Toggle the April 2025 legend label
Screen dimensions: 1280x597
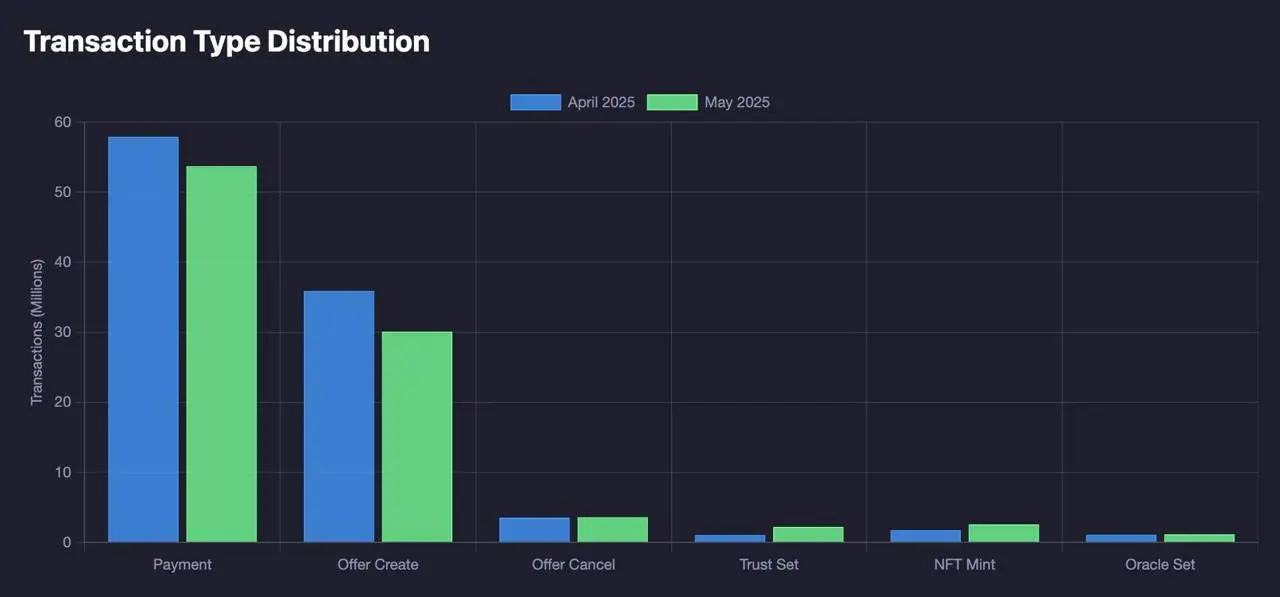[601, 102]
